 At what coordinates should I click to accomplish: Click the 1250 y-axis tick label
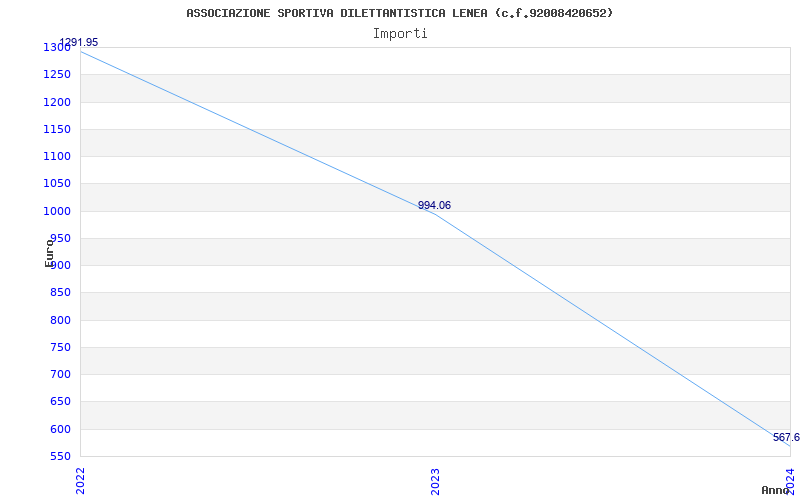point(57,74)
